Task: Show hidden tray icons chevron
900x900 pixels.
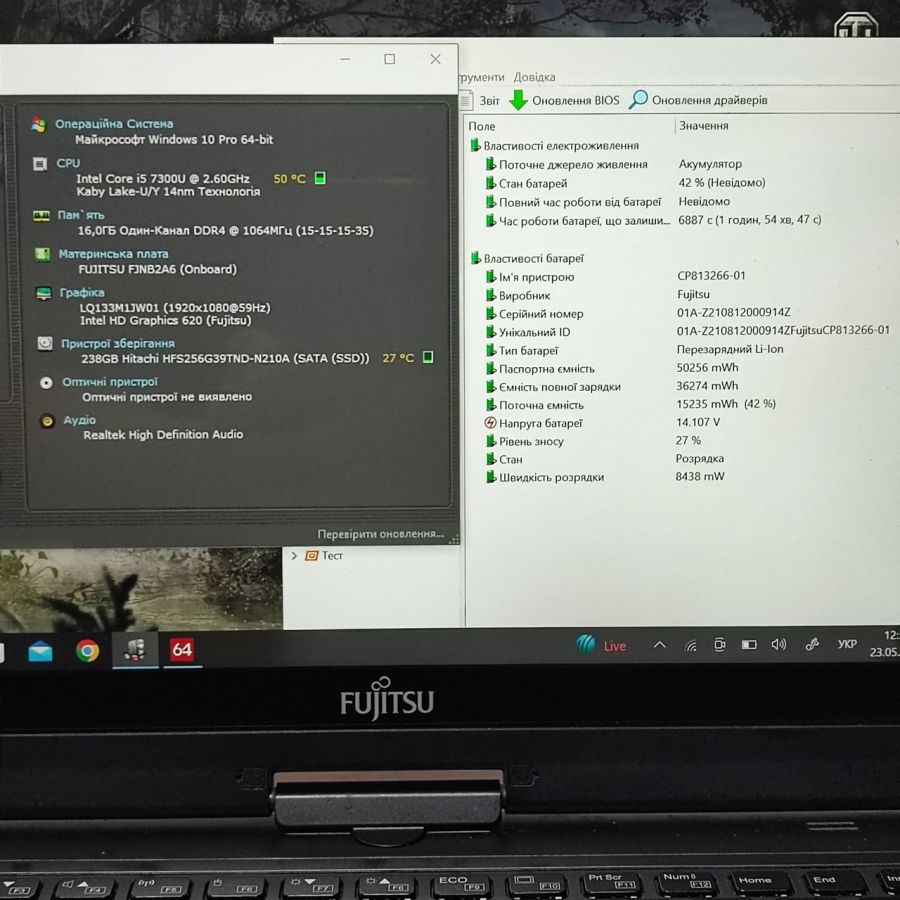Action: (x=660, y=645)
